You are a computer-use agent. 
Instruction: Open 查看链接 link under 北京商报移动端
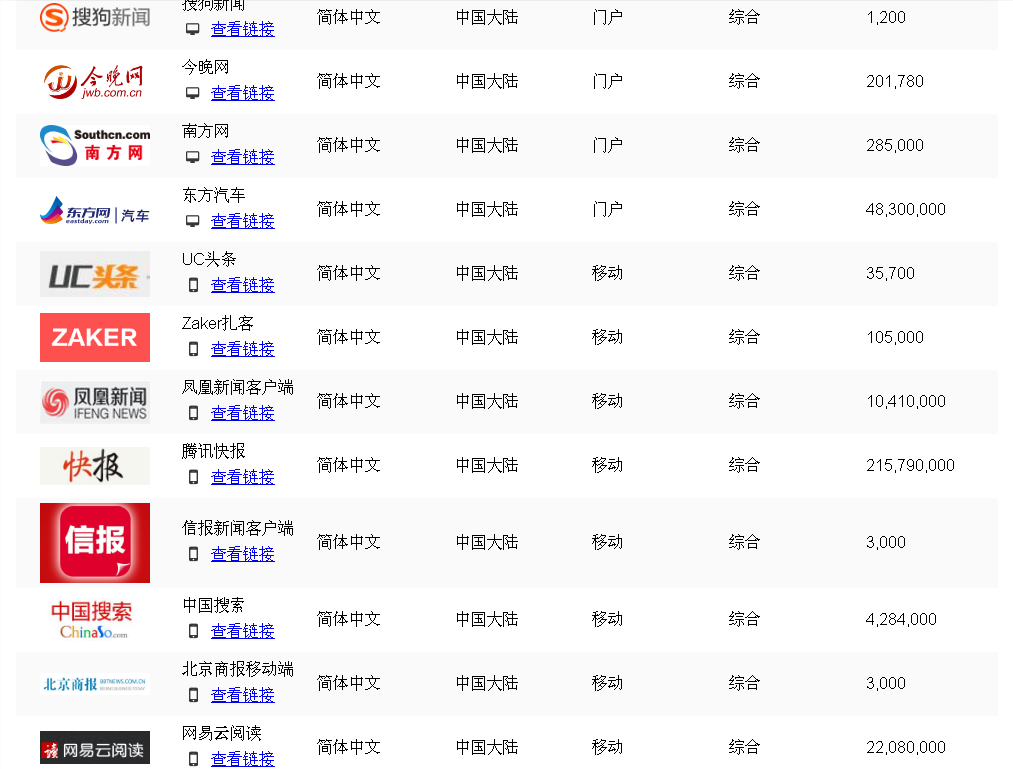click(x=243, y=695)
